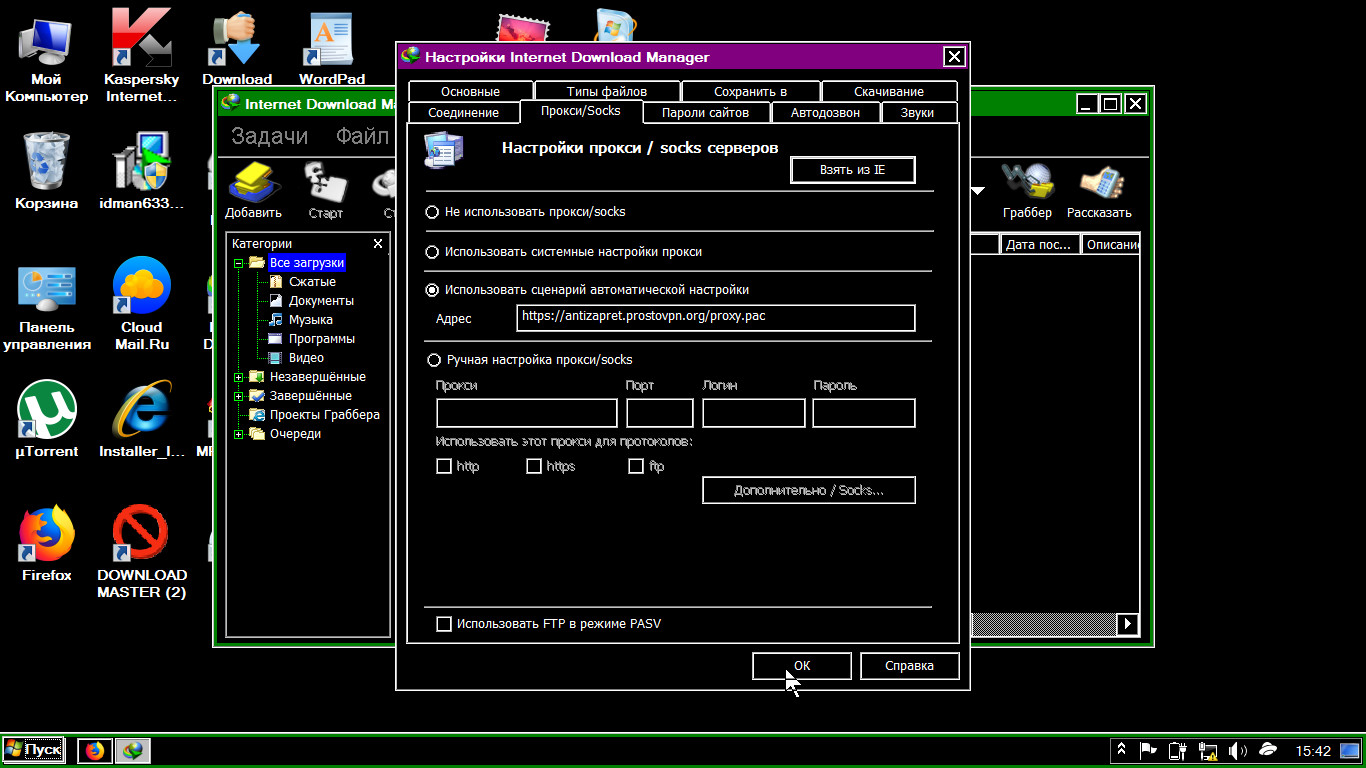Select 'Не использовать прокси/socks' radio button

(432, 212)
